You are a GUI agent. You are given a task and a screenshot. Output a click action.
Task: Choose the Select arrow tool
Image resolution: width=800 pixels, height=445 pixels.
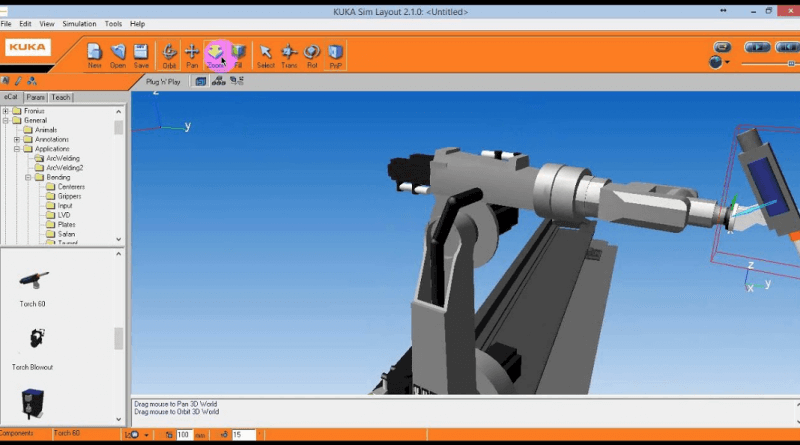265,53
